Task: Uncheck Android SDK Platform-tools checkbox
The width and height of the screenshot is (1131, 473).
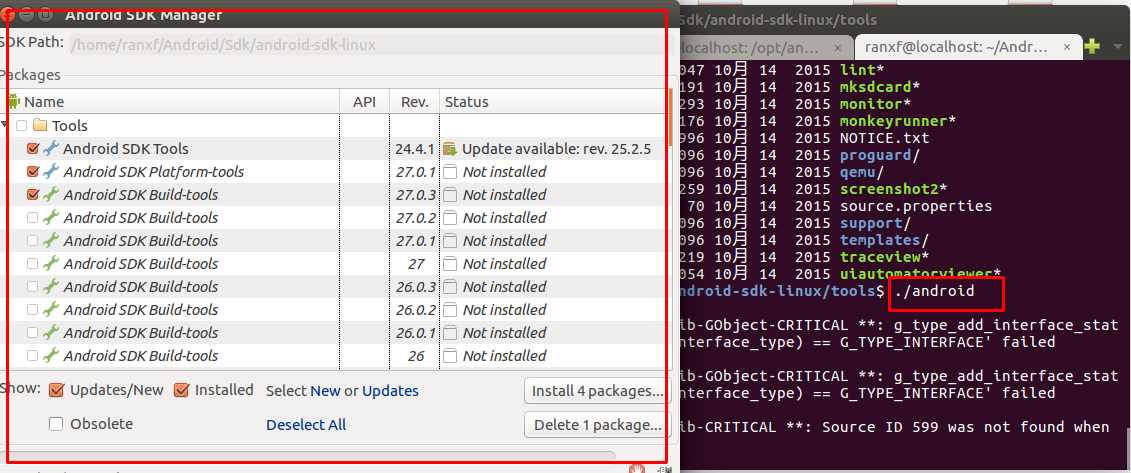Action: [32, 172]
